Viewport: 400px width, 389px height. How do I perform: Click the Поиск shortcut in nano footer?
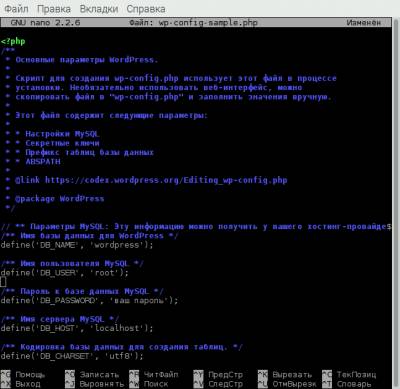click(x=149, y=384)
